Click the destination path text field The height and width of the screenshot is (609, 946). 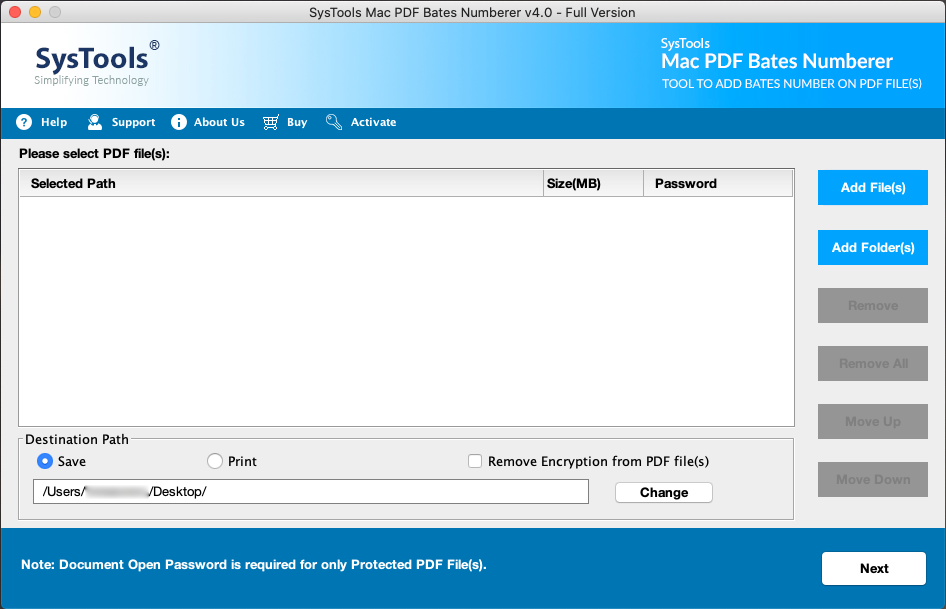[x=310, y=492]
